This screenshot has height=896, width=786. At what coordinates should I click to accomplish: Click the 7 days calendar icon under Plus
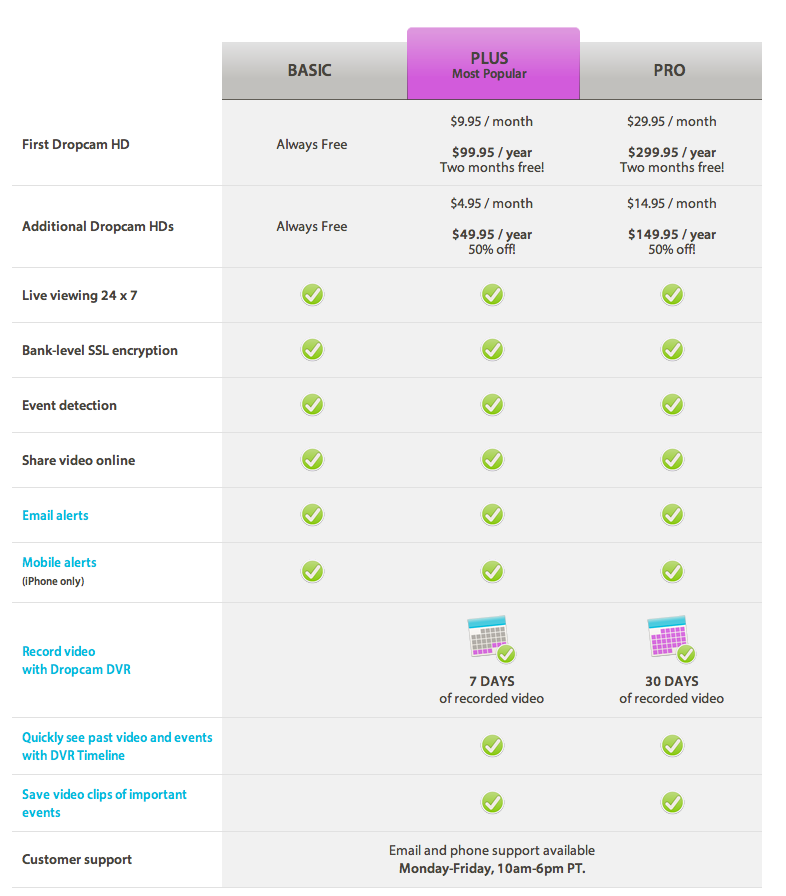pos(490,638)
